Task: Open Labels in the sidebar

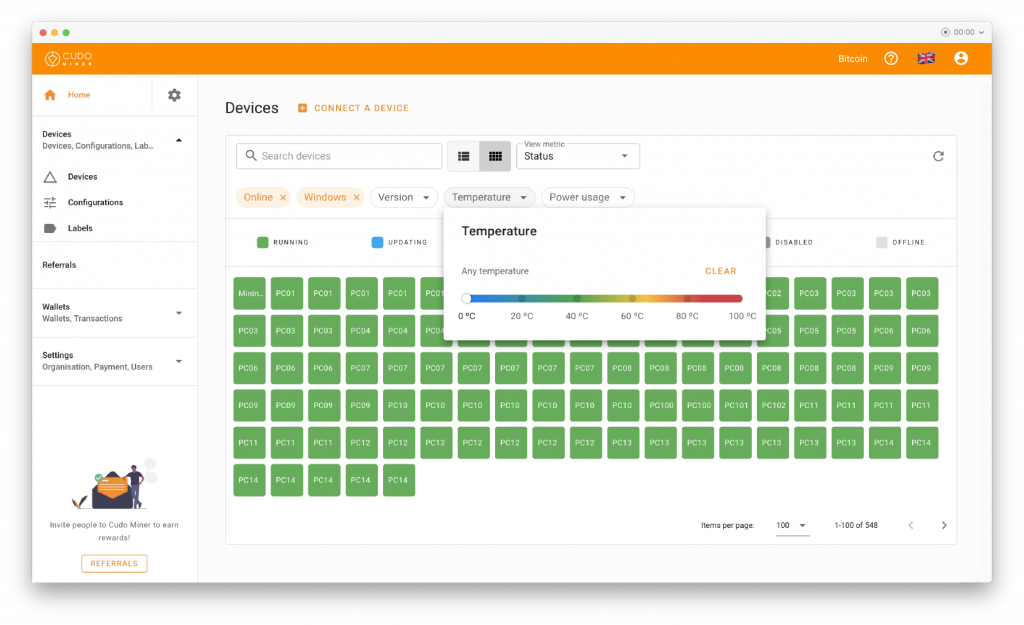Action: pyautogui.click(x=80, y=229)
